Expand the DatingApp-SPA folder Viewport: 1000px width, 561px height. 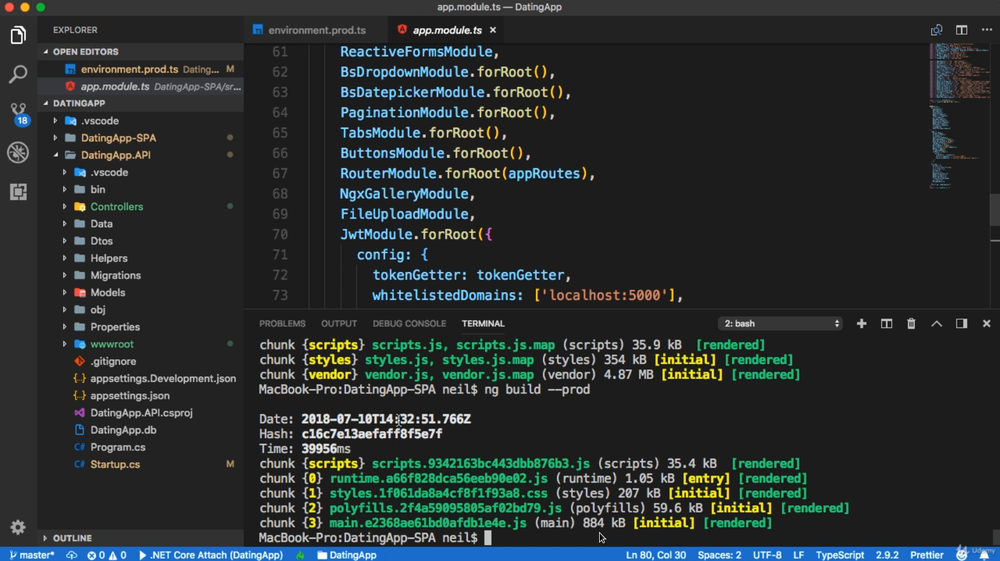[x=140, y=138]
